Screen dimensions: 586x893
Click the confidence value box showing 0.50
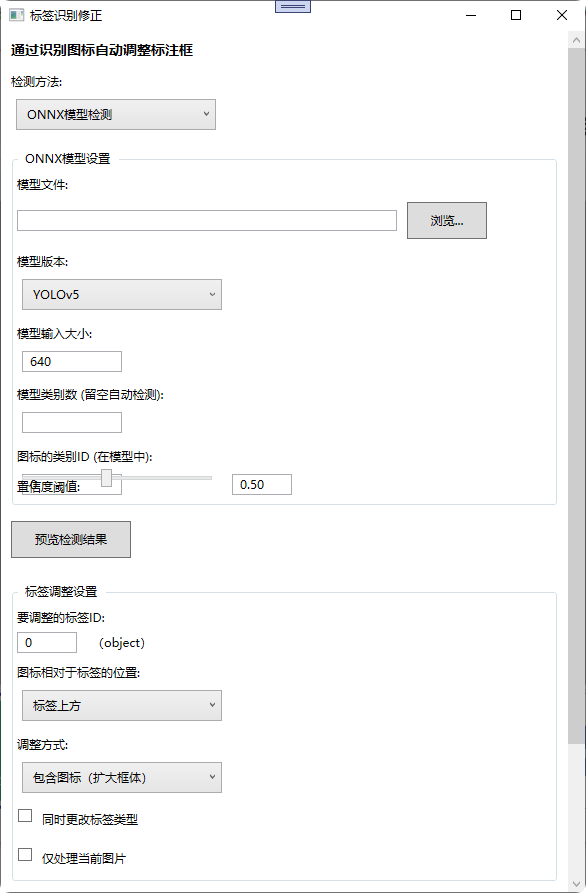point(260,484)
